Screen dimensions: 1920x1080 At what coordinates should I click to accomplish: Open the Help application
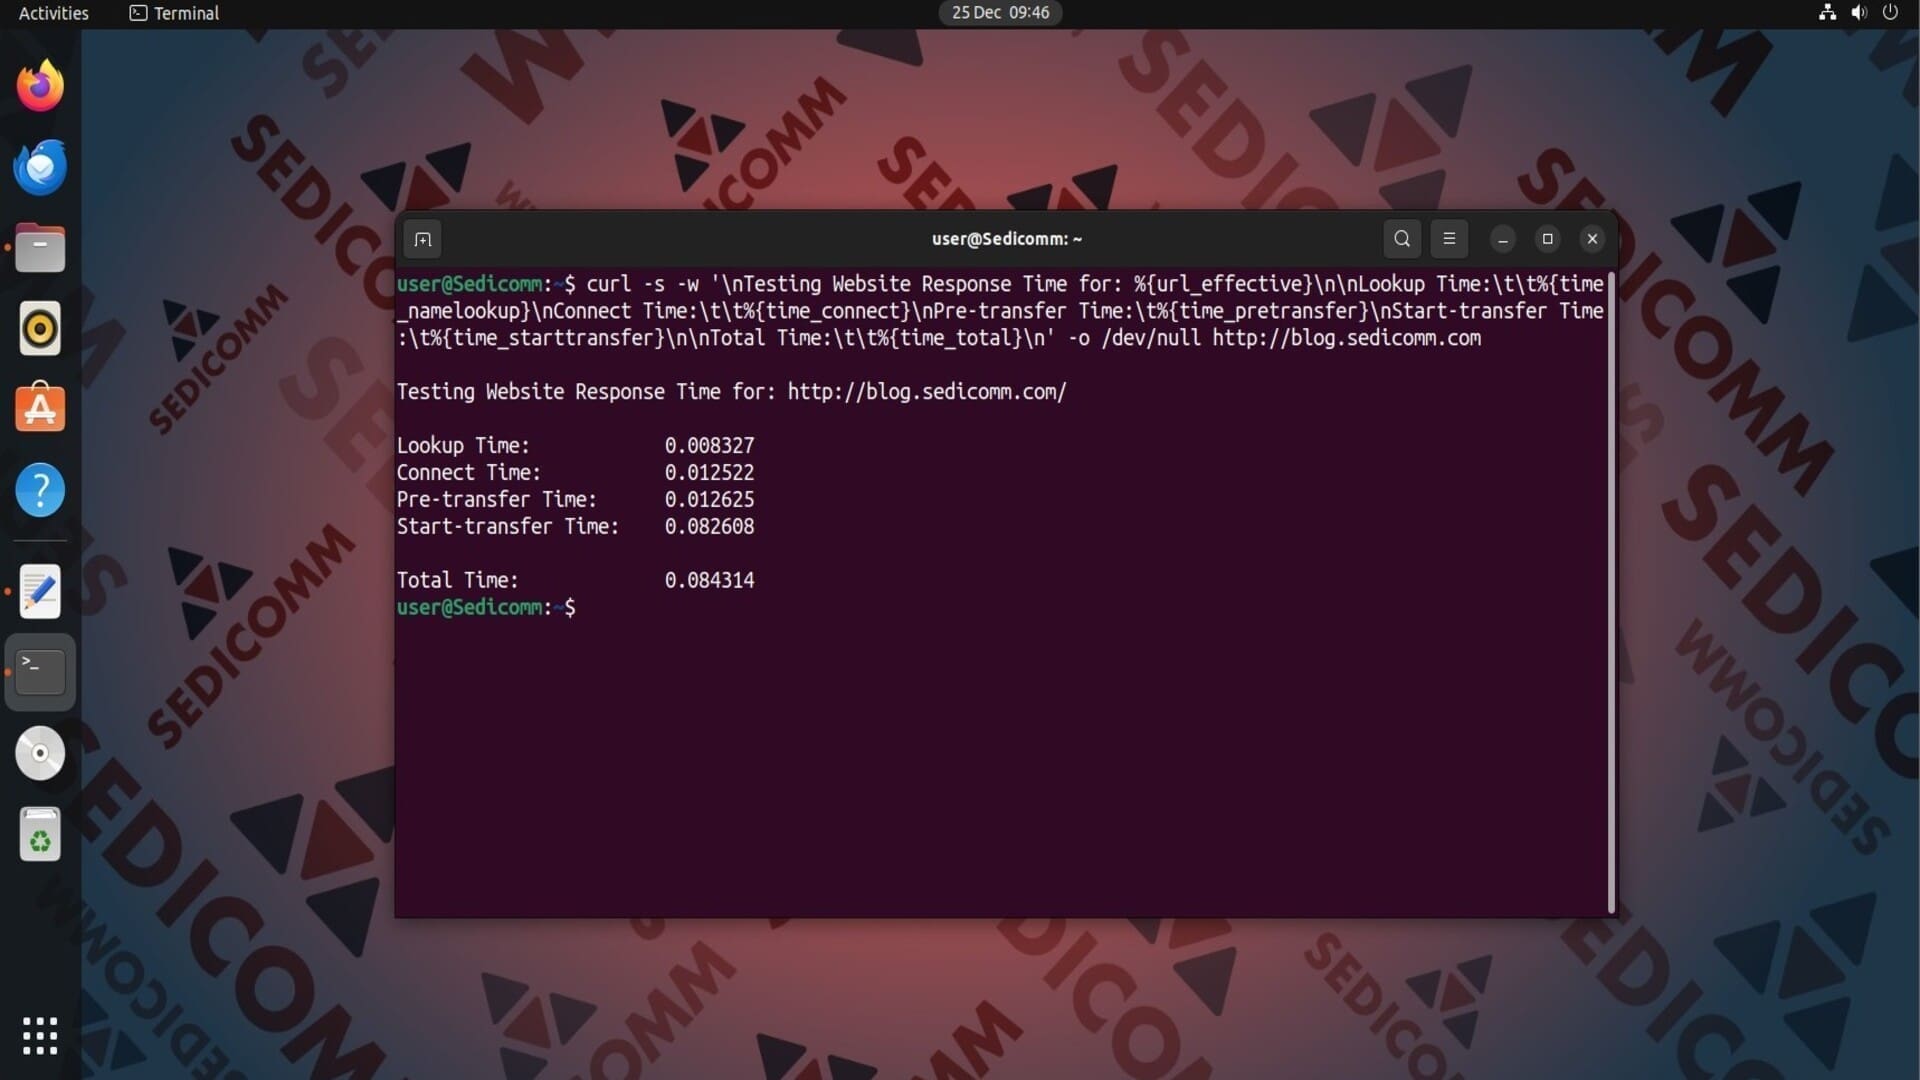40,490
